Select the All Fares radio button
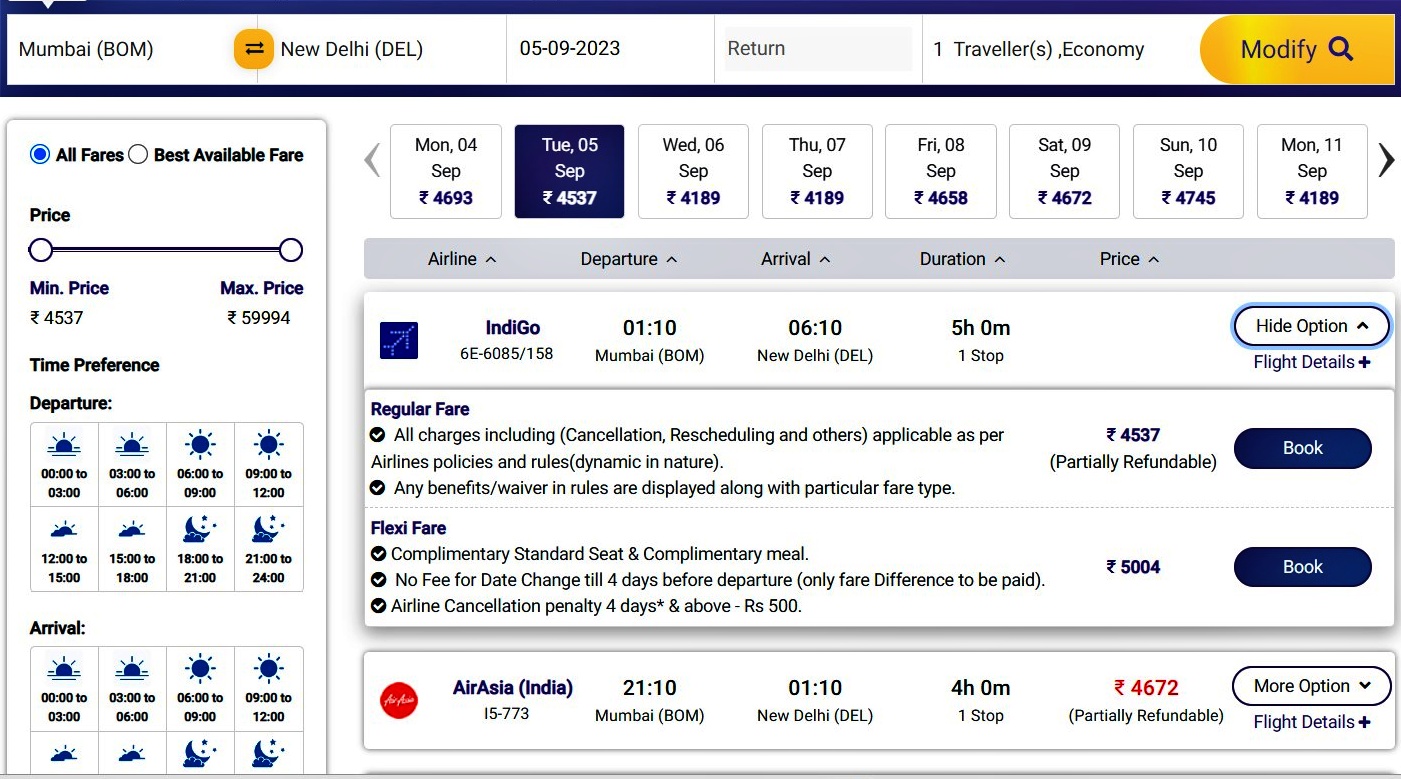 (x=40, y=154)
